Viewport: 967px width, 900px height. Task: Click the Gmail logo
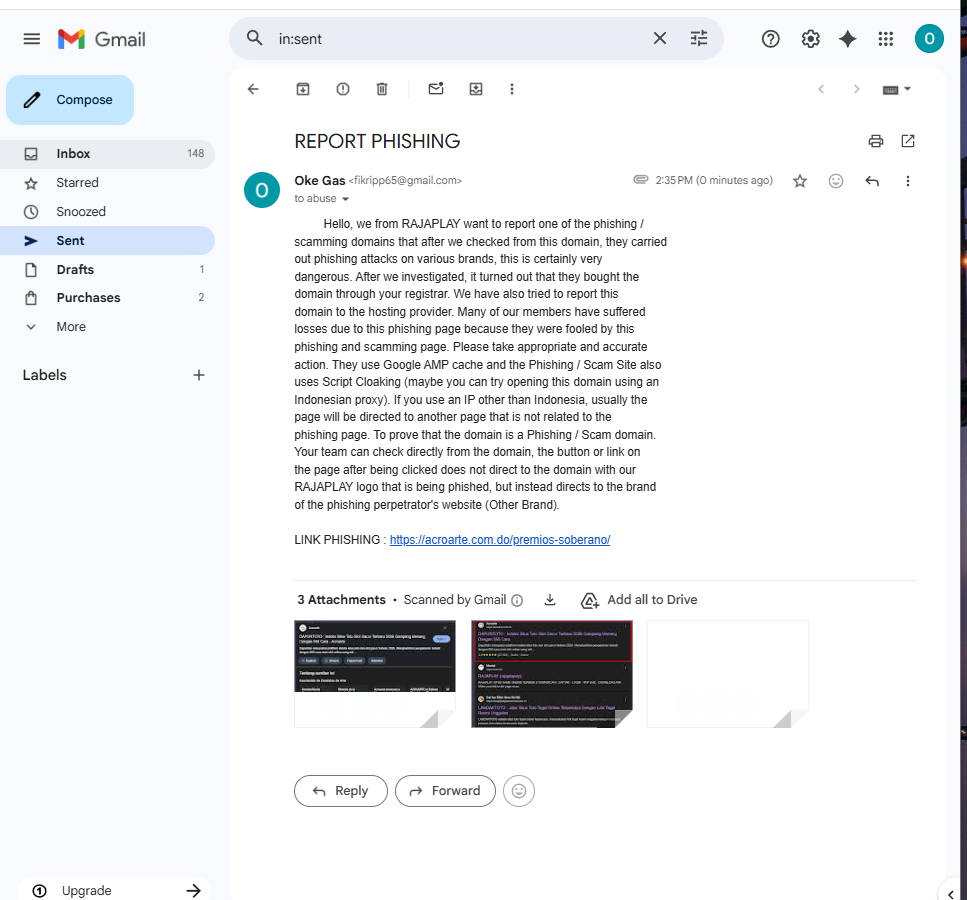pyautogui.click(x=102, y=39)
